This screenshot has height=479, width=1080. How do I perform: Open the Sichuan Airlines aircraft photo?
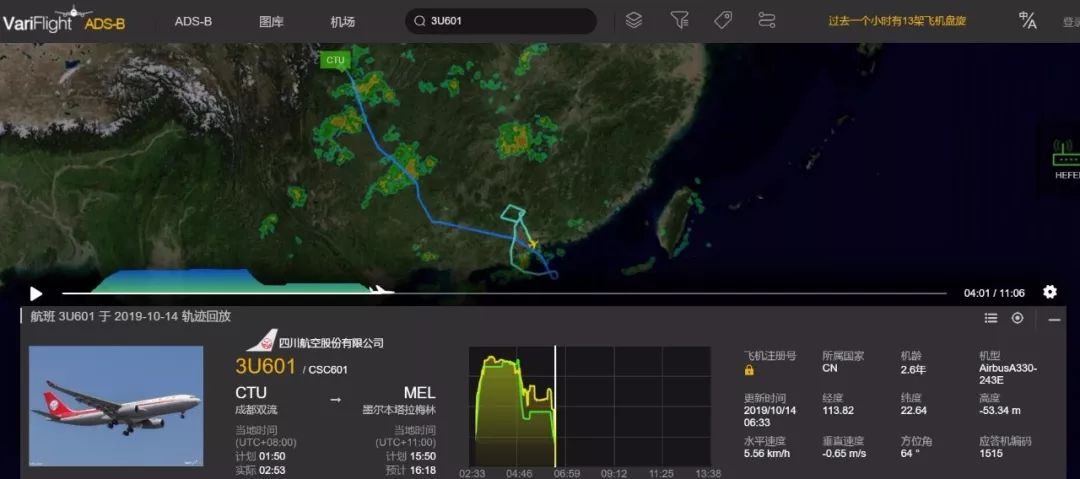click(116, 405)
